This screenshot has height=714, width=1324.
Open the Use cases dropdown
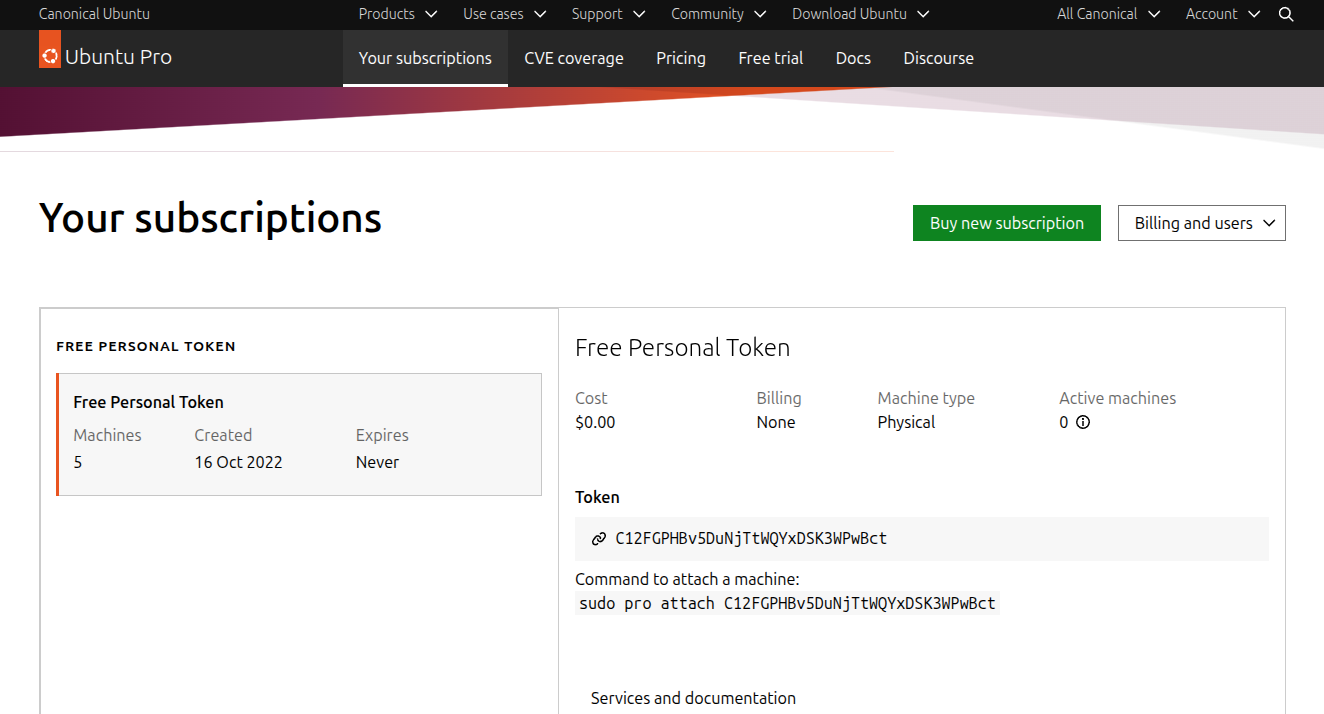(504, 14)
